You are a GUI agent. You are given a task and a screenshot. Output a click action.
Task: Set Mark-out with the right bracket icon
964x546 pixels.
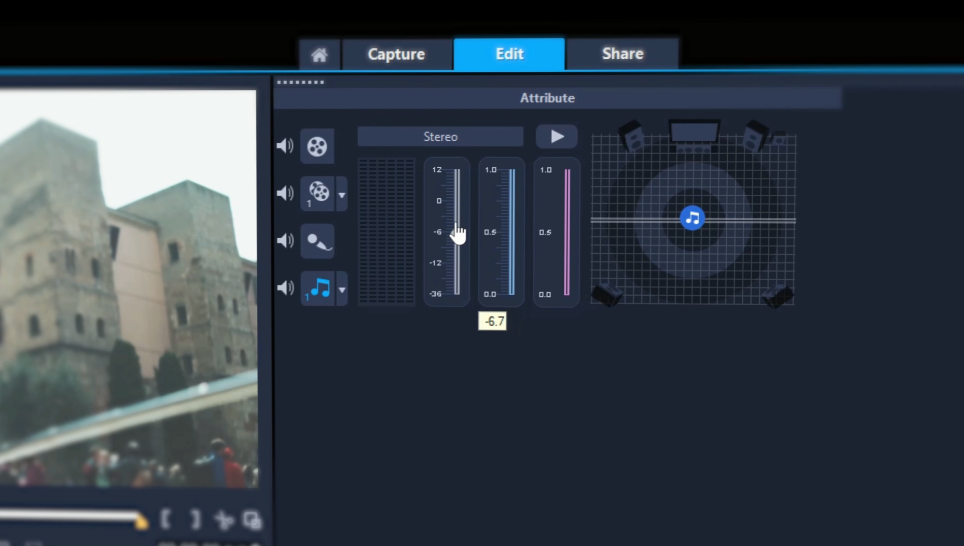tap(196, 519)
